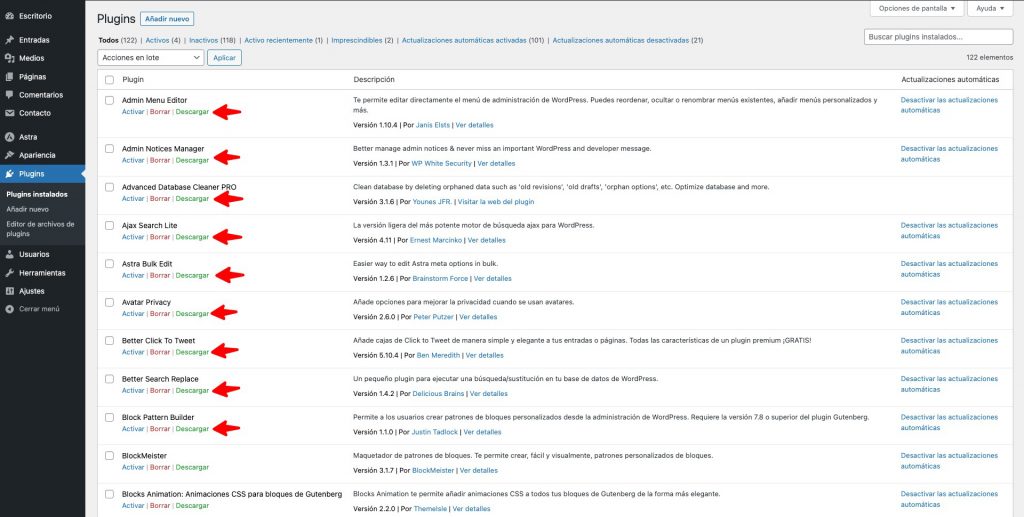The height and width of the screenshot is (517, 1024).
Task: Visit Advanced Database Cleaner plugin website
Action: (496, 202)
